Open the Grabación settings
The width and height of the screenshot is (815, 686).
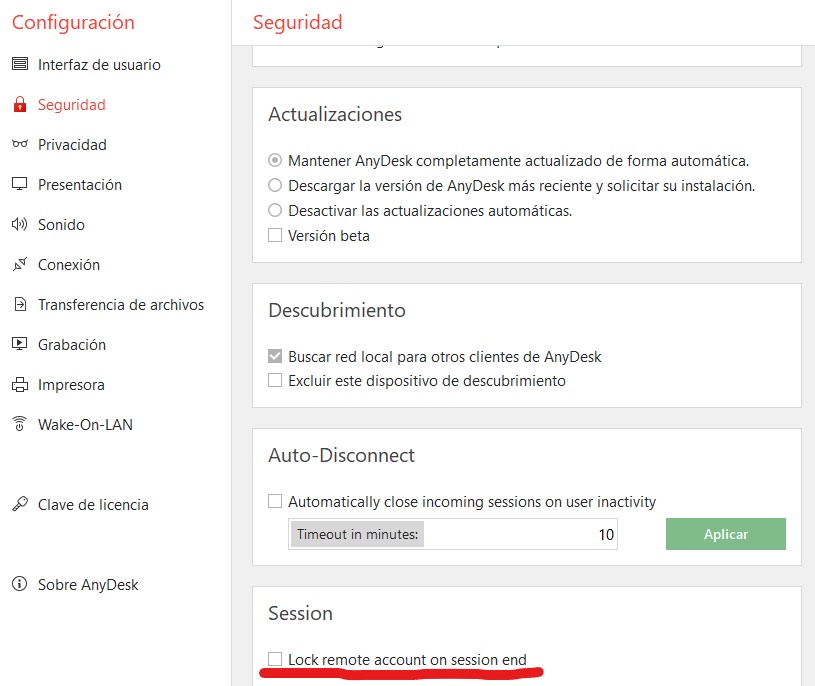tap(72, 345)
